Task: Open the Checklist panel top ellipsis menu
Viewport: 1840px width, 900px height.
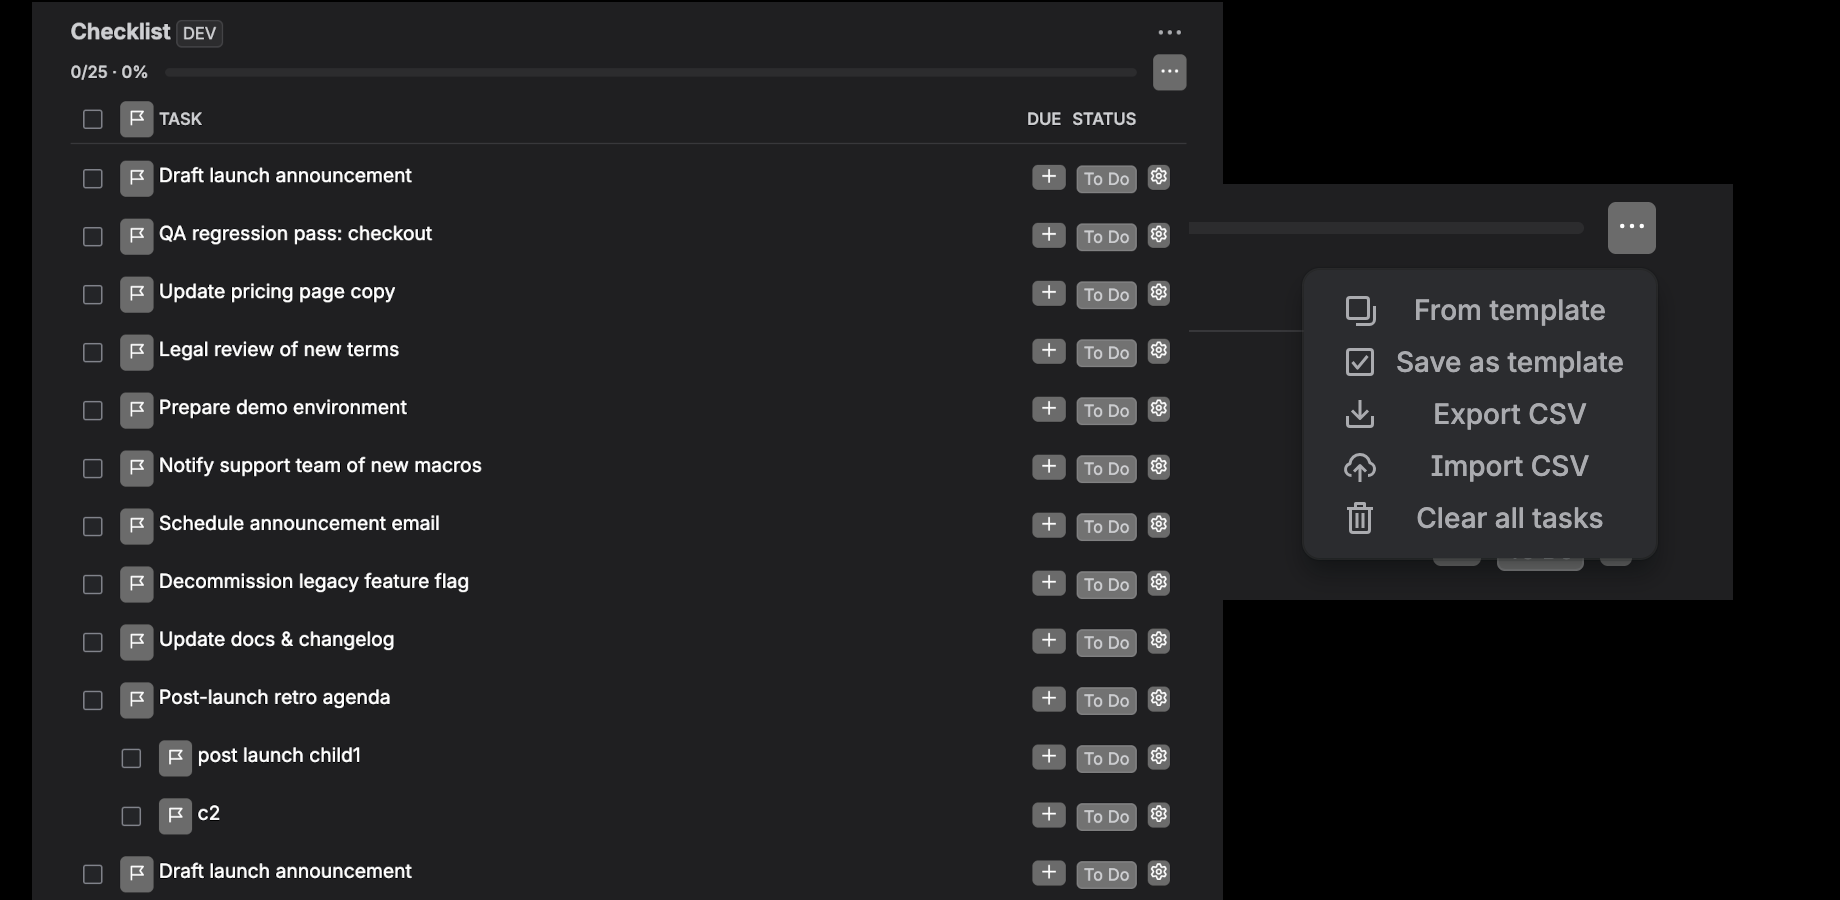Action: [1169, 32]
